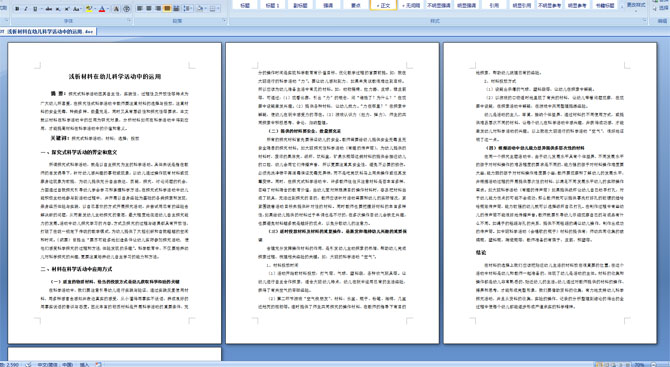Toggle italic formatting on selected text
The image size is (670, 367).
(26, 9)
